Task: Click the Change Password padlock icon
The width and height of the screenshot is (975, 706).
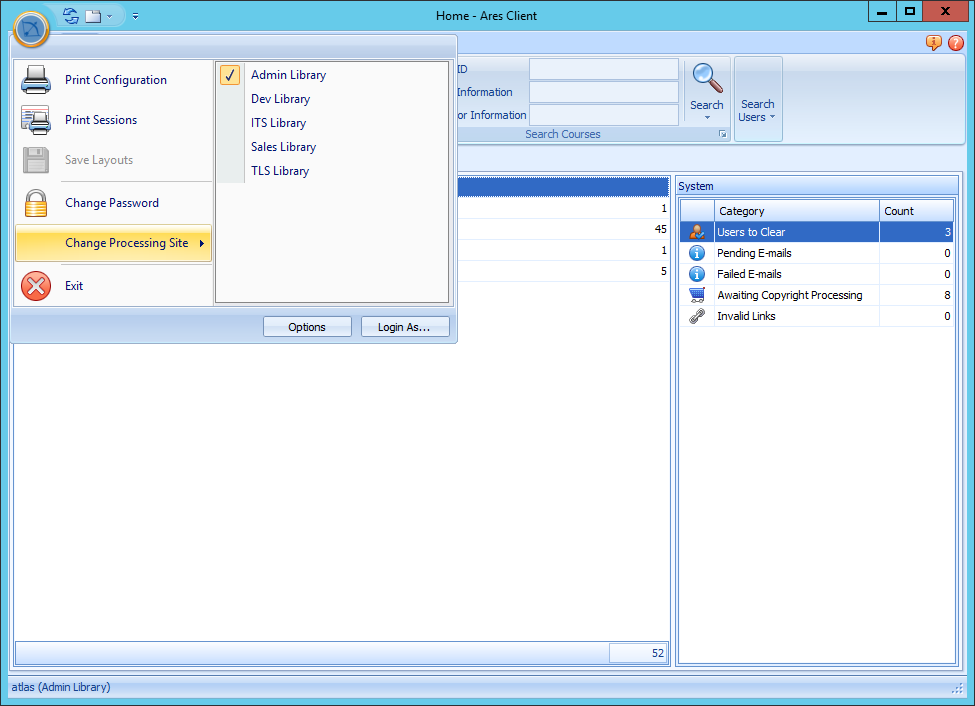Action: (x=36, y=203)
